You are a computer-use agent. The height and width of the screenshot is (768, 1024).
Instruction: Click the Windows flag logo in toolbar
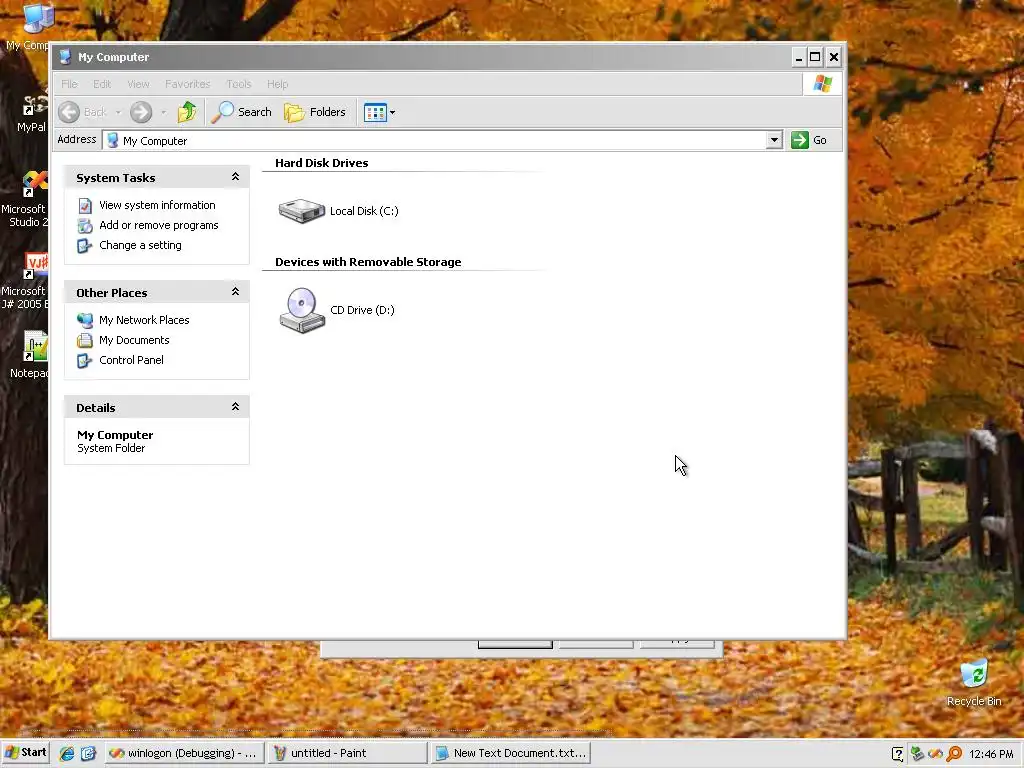(823, 84)
